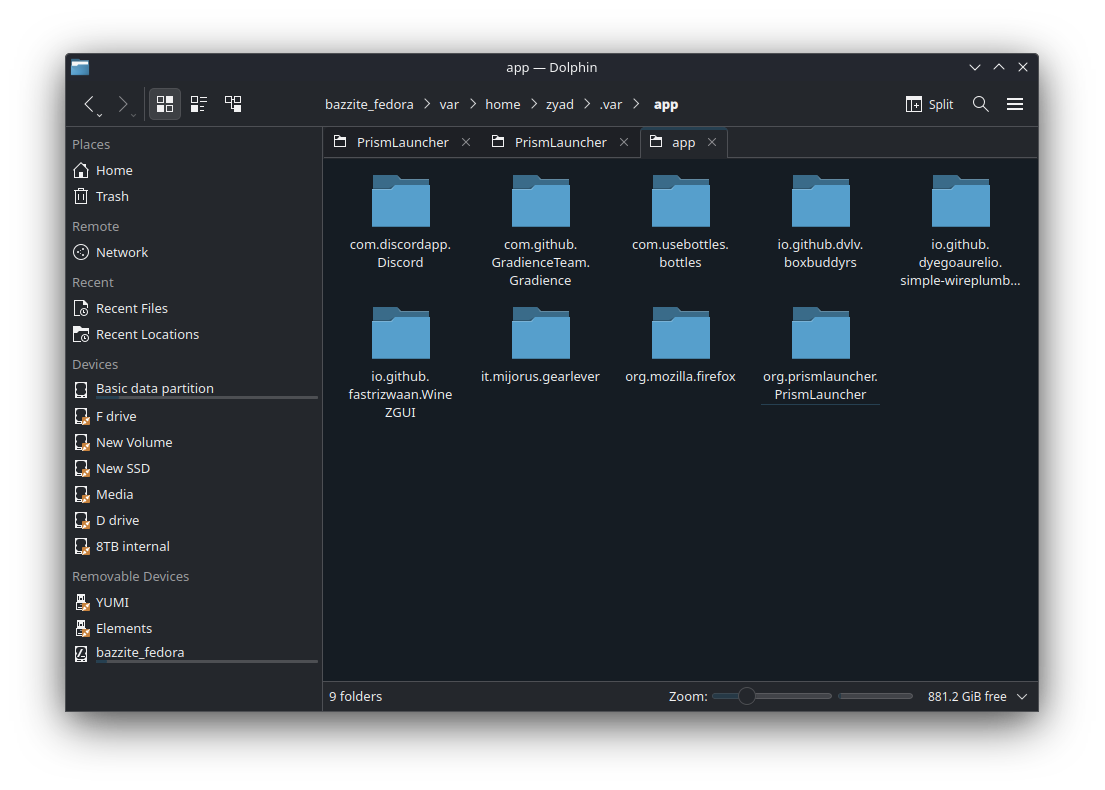1105x790 pixels.
Task: Navigate to var in the breadcrumb path
Action: point(449,104)
